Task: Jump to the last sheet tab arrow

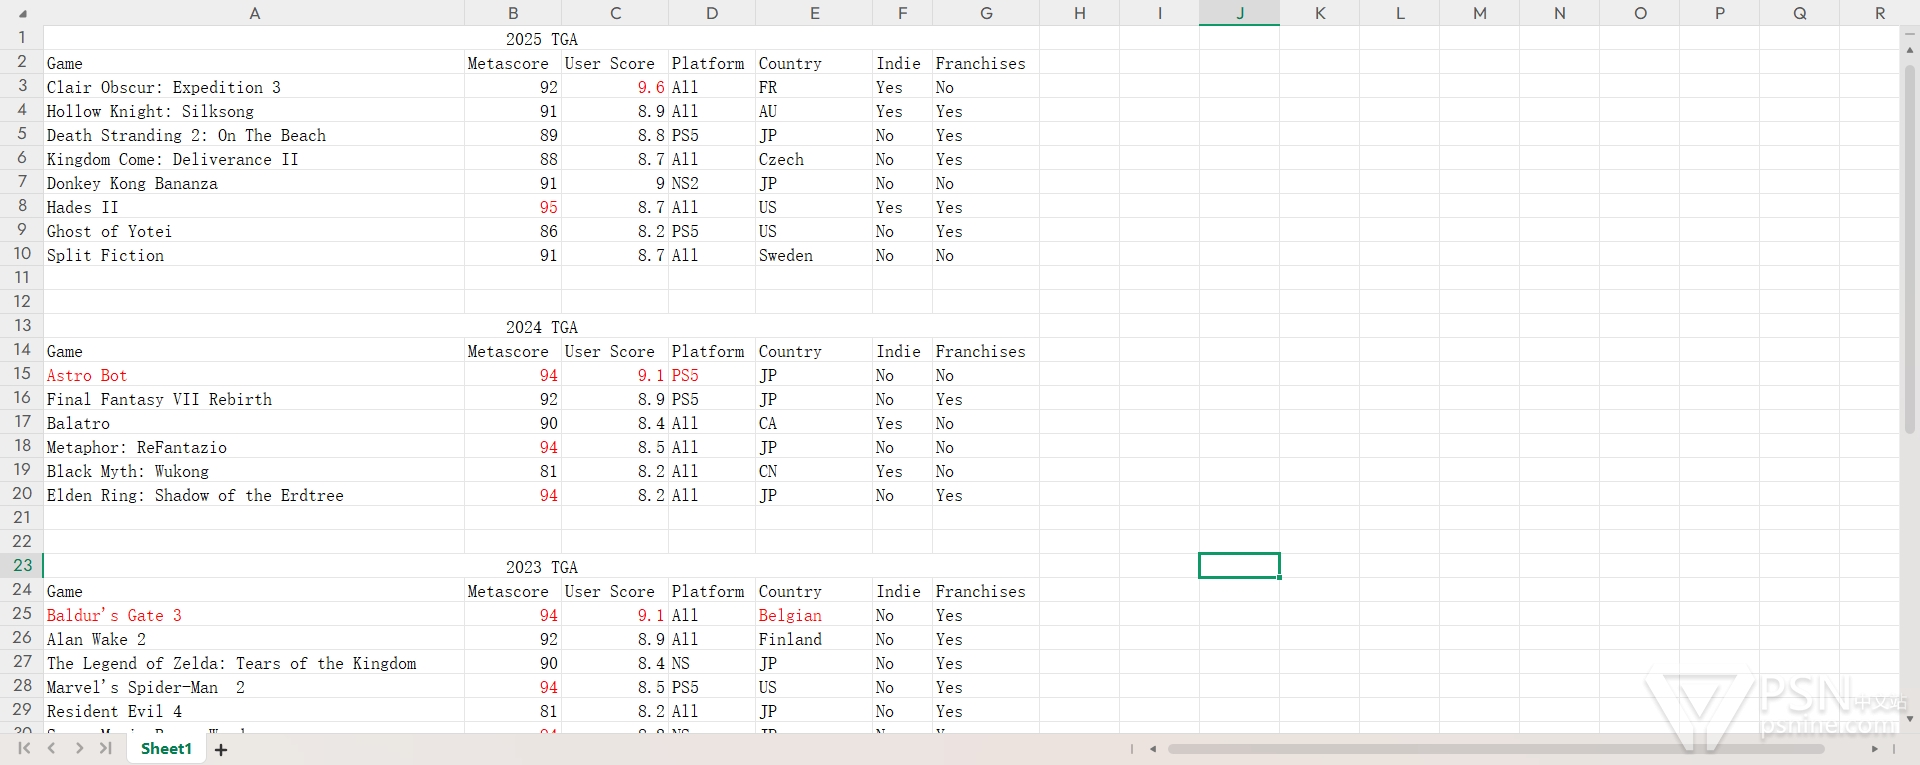Action: [x=105, y=748]
